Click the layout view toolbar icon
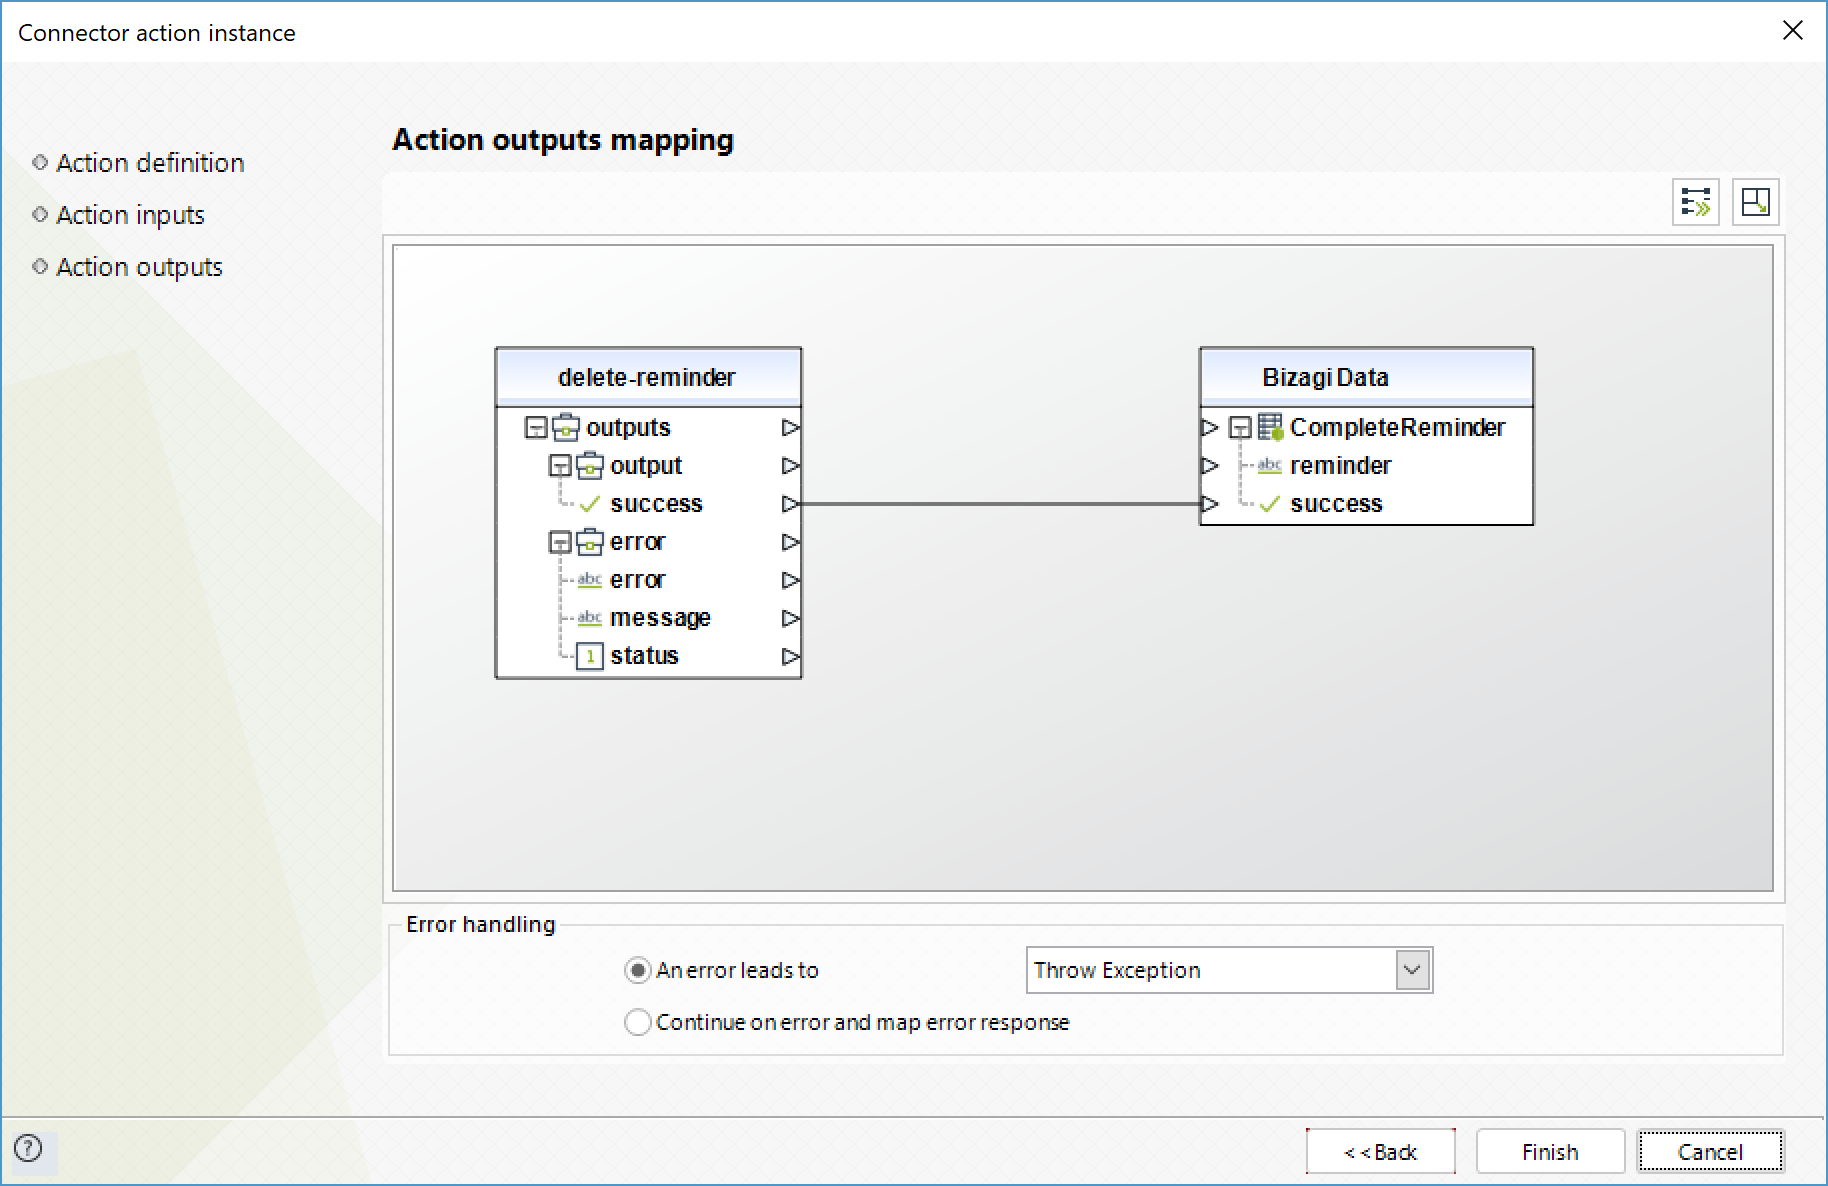Screen dimensions: 1828x1186 pos(1755,202)
